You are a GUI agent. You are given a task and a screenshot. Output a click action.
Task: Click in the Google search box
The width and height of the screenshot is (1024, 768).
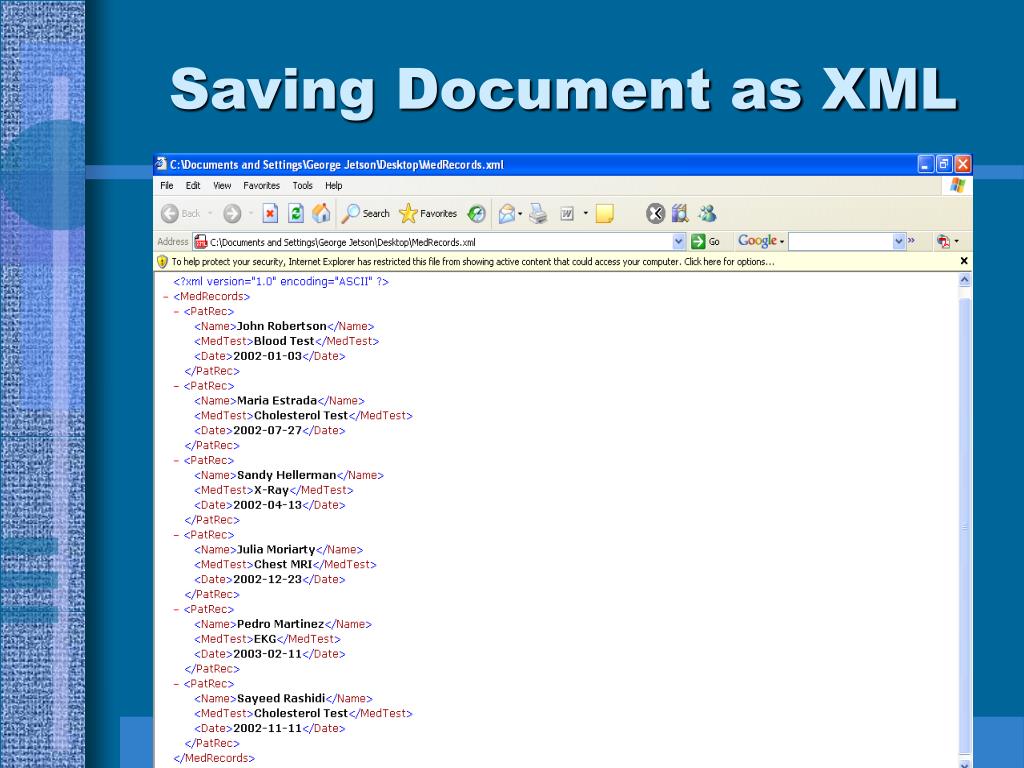click(x=840, y=242)
